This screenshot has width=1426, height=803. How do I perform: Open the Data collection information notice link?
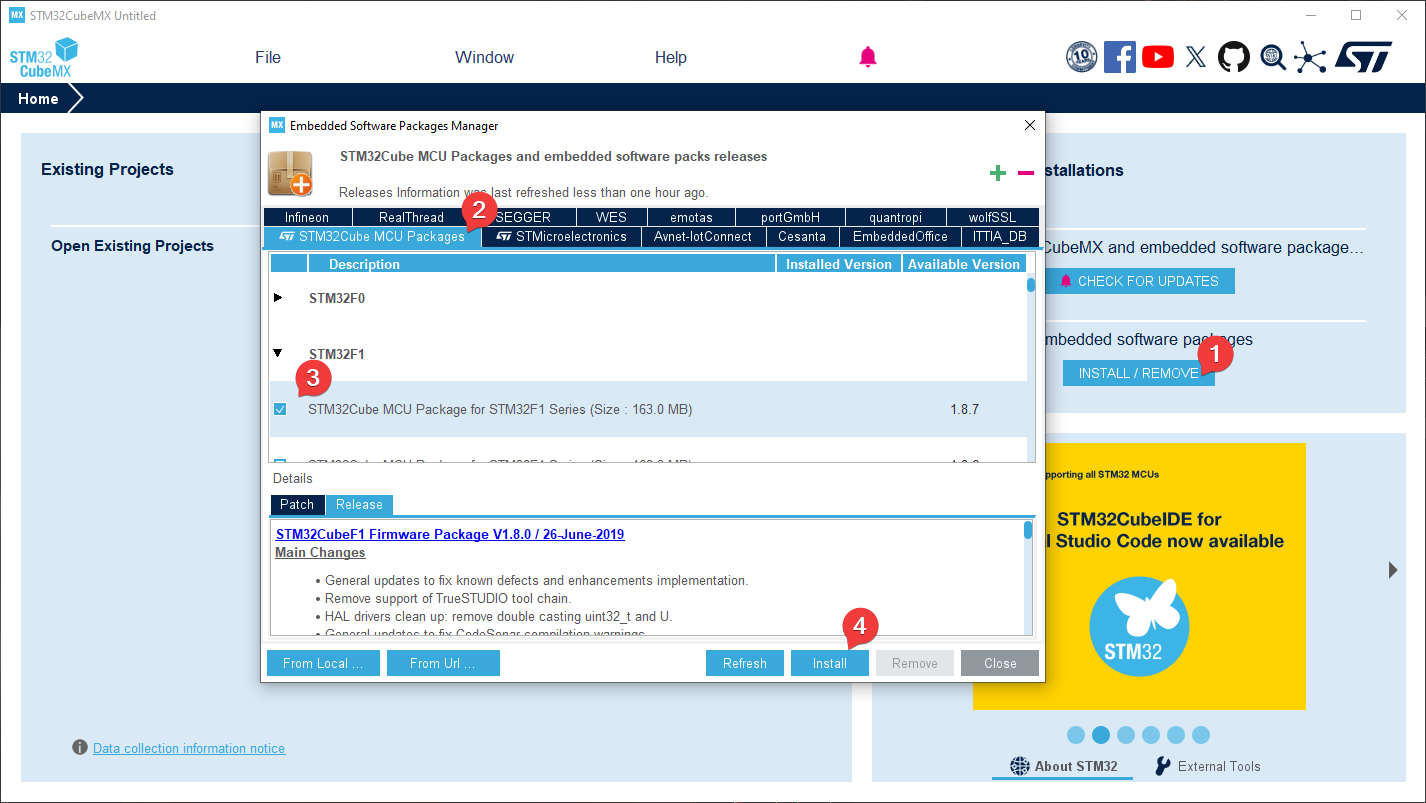point(189,748)
